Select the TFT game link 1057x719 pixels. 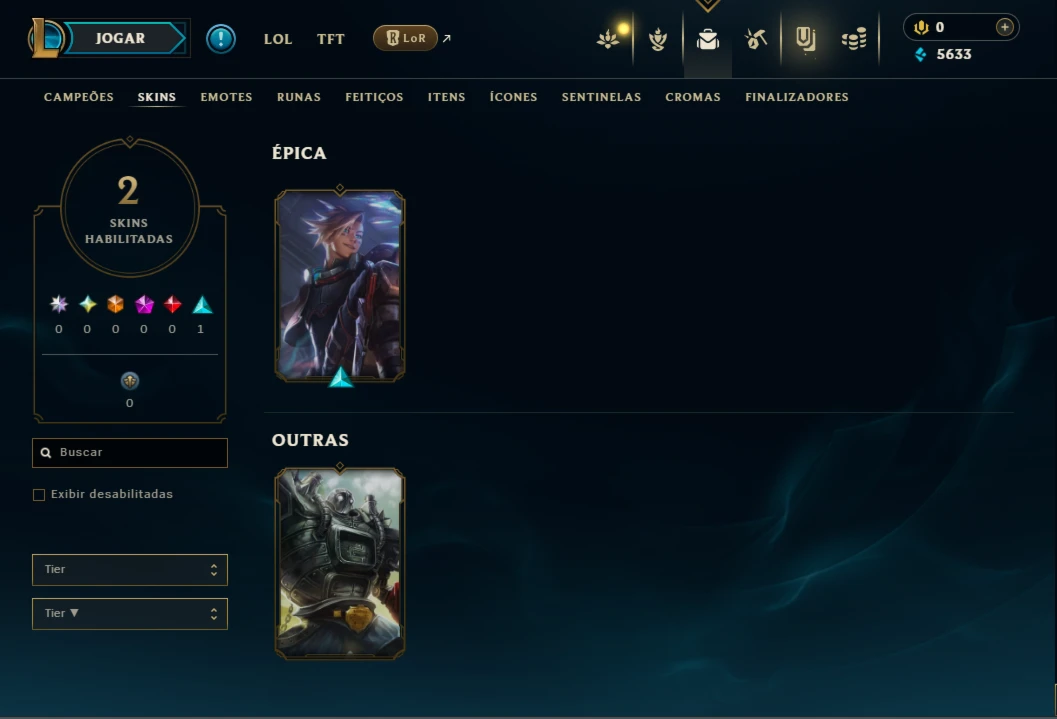pyautogui.click(x=330, y=39)
